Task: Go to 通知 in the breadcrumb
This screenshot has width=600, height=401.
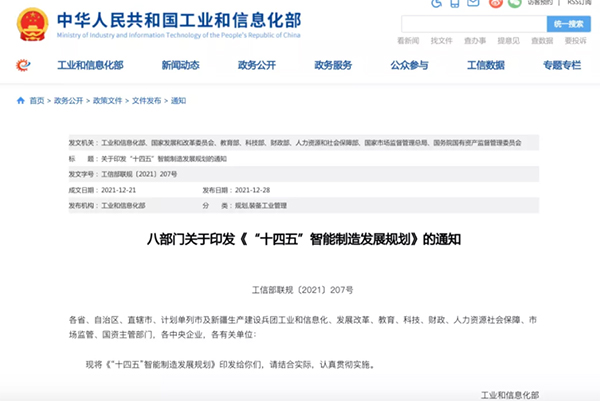Action: 178,101
